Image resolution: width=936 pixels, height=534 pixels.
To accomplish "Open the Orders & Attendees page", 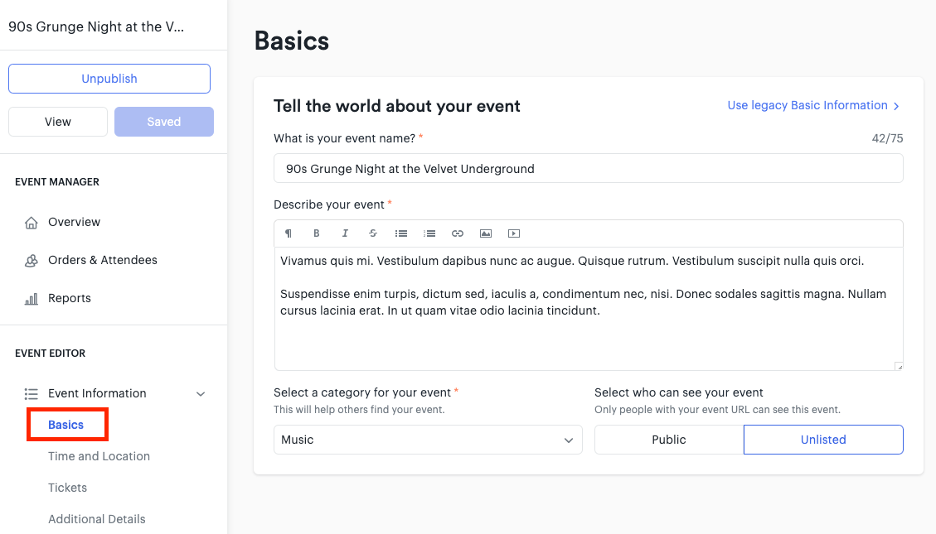I will [103, 260].
